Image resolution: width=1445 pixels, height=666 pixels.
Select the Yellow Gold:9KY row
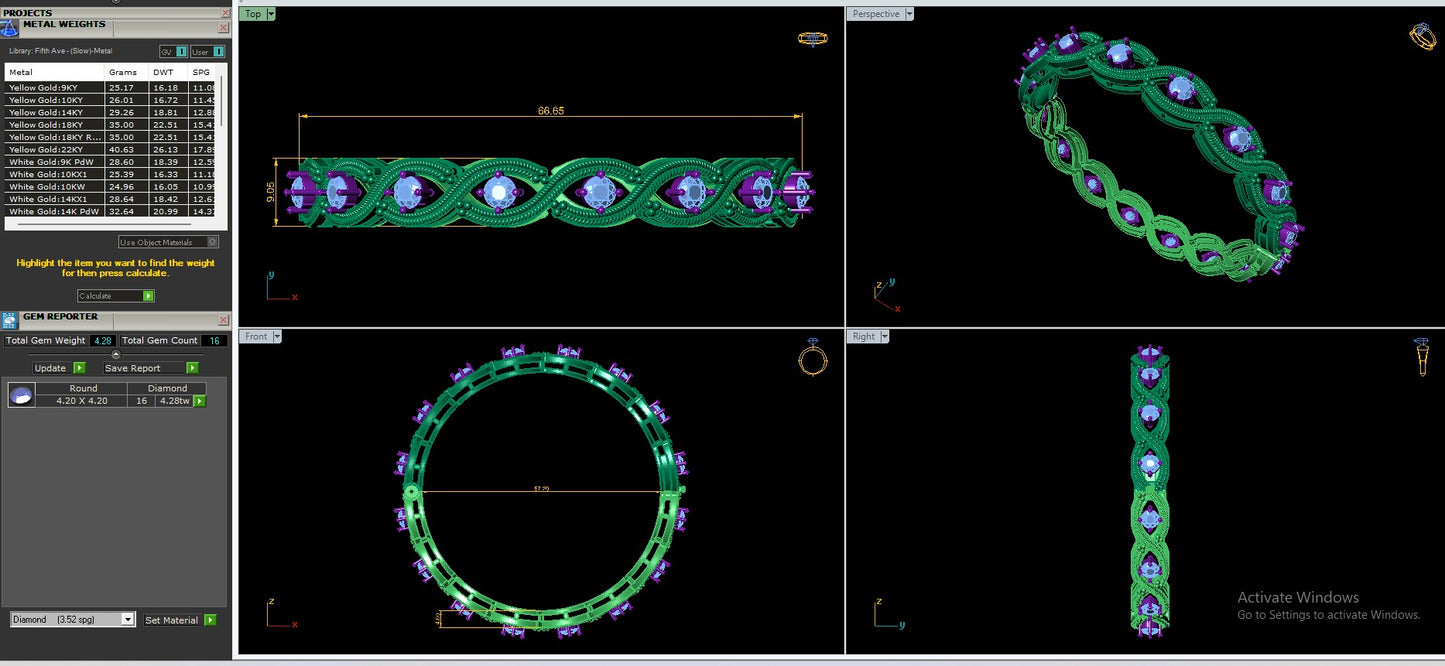[111, 88]
